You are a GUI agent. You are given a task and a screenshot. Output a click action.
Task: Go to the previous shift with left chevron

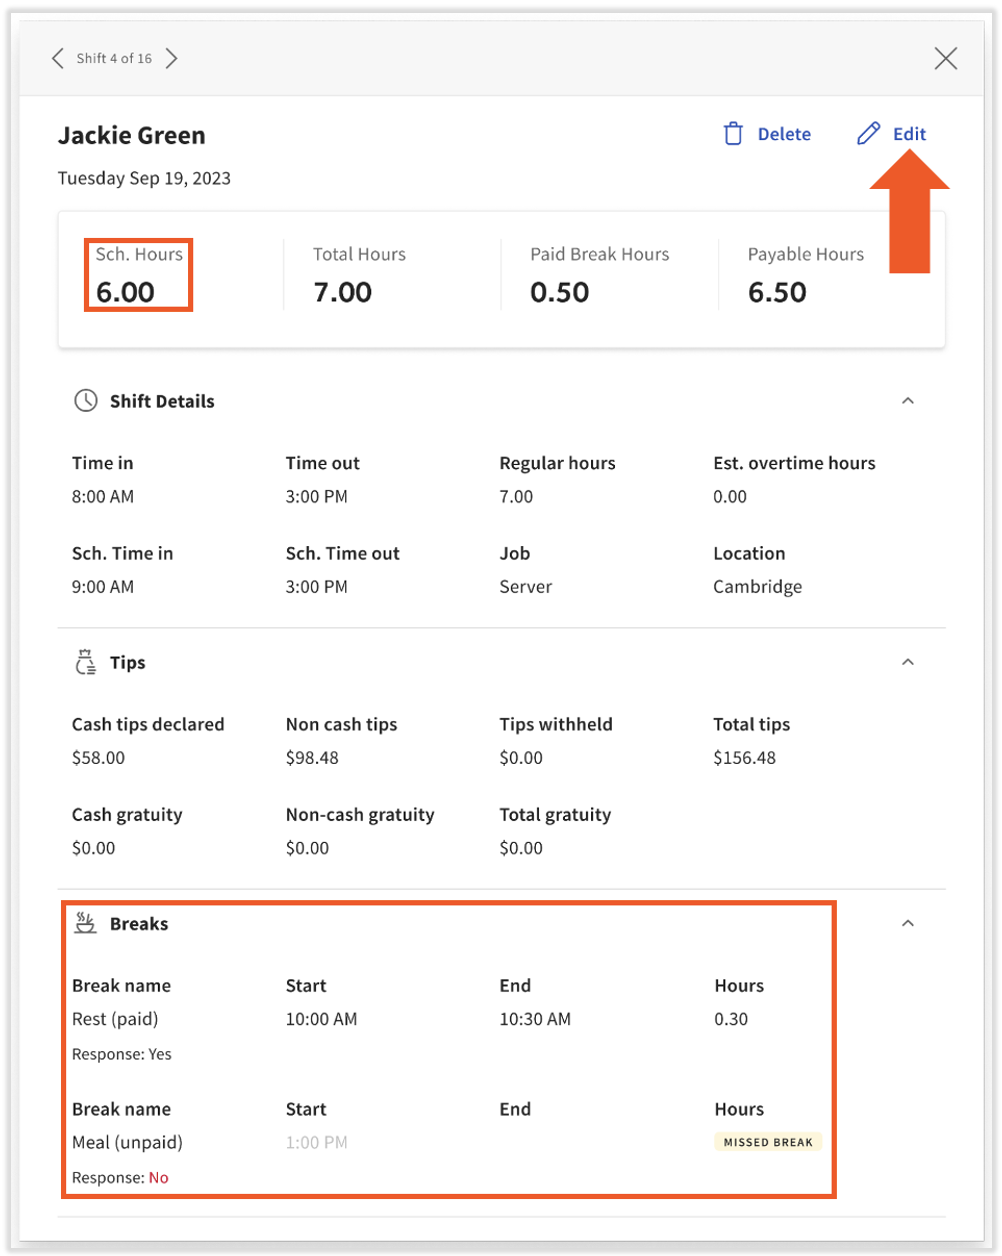(58, 58)
